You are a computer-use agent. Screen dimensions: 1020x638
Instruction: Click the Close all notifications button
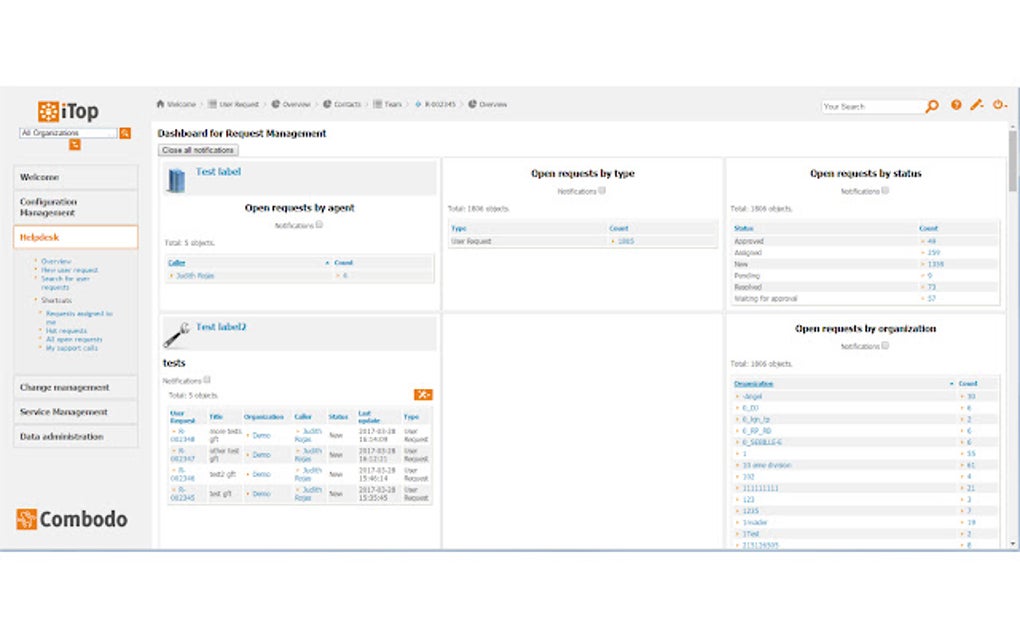pyautogui.click(x=198, y=150)
